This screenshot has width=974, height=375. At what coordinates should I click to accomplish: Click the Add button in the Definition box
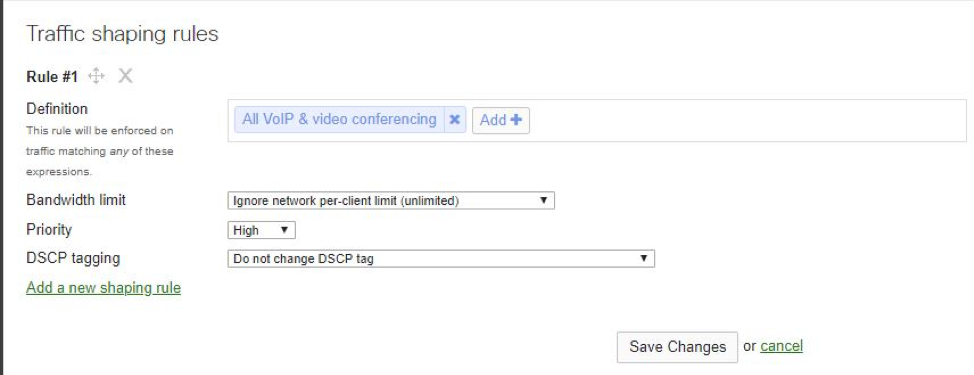(x=501, y=120)
